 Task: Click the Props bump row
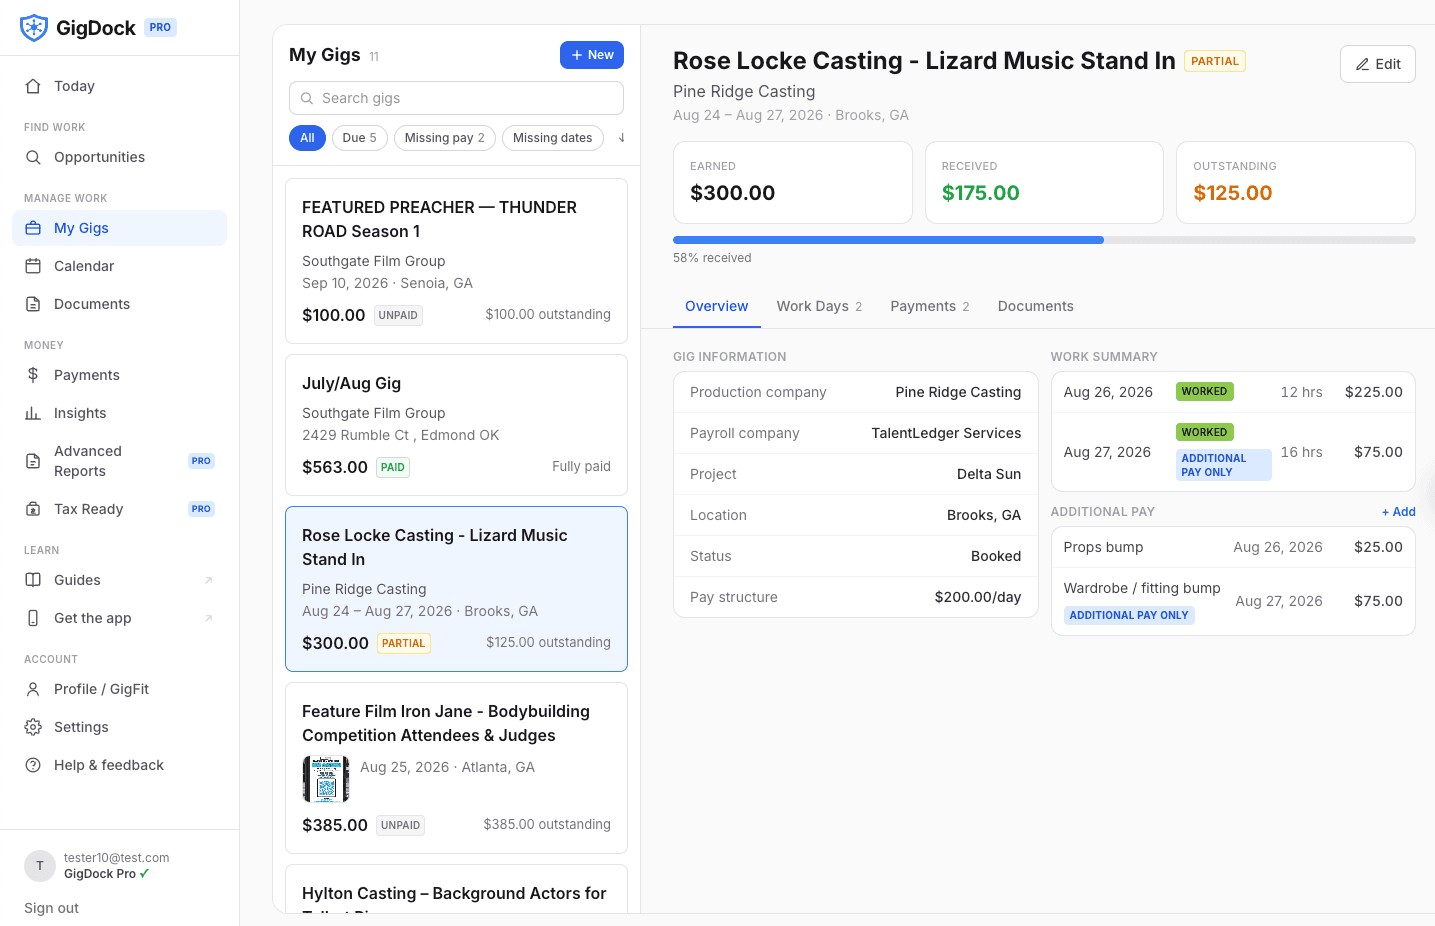point(1233,547)
